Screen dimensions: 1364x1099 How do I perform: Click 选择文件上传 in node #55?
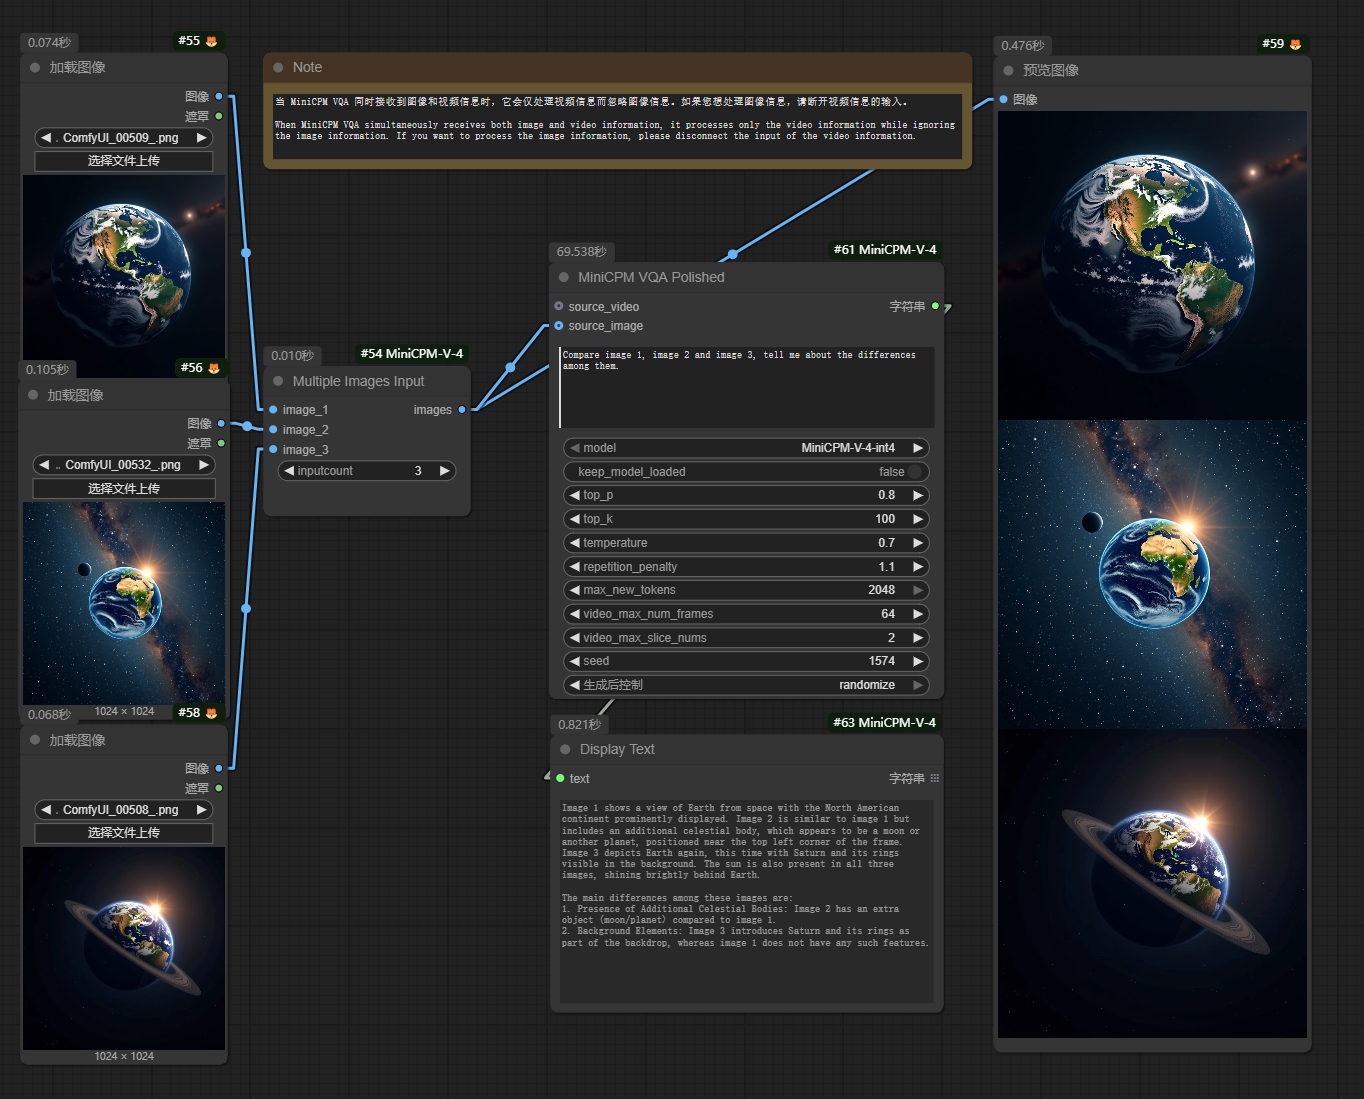click(x=124, y=161)
